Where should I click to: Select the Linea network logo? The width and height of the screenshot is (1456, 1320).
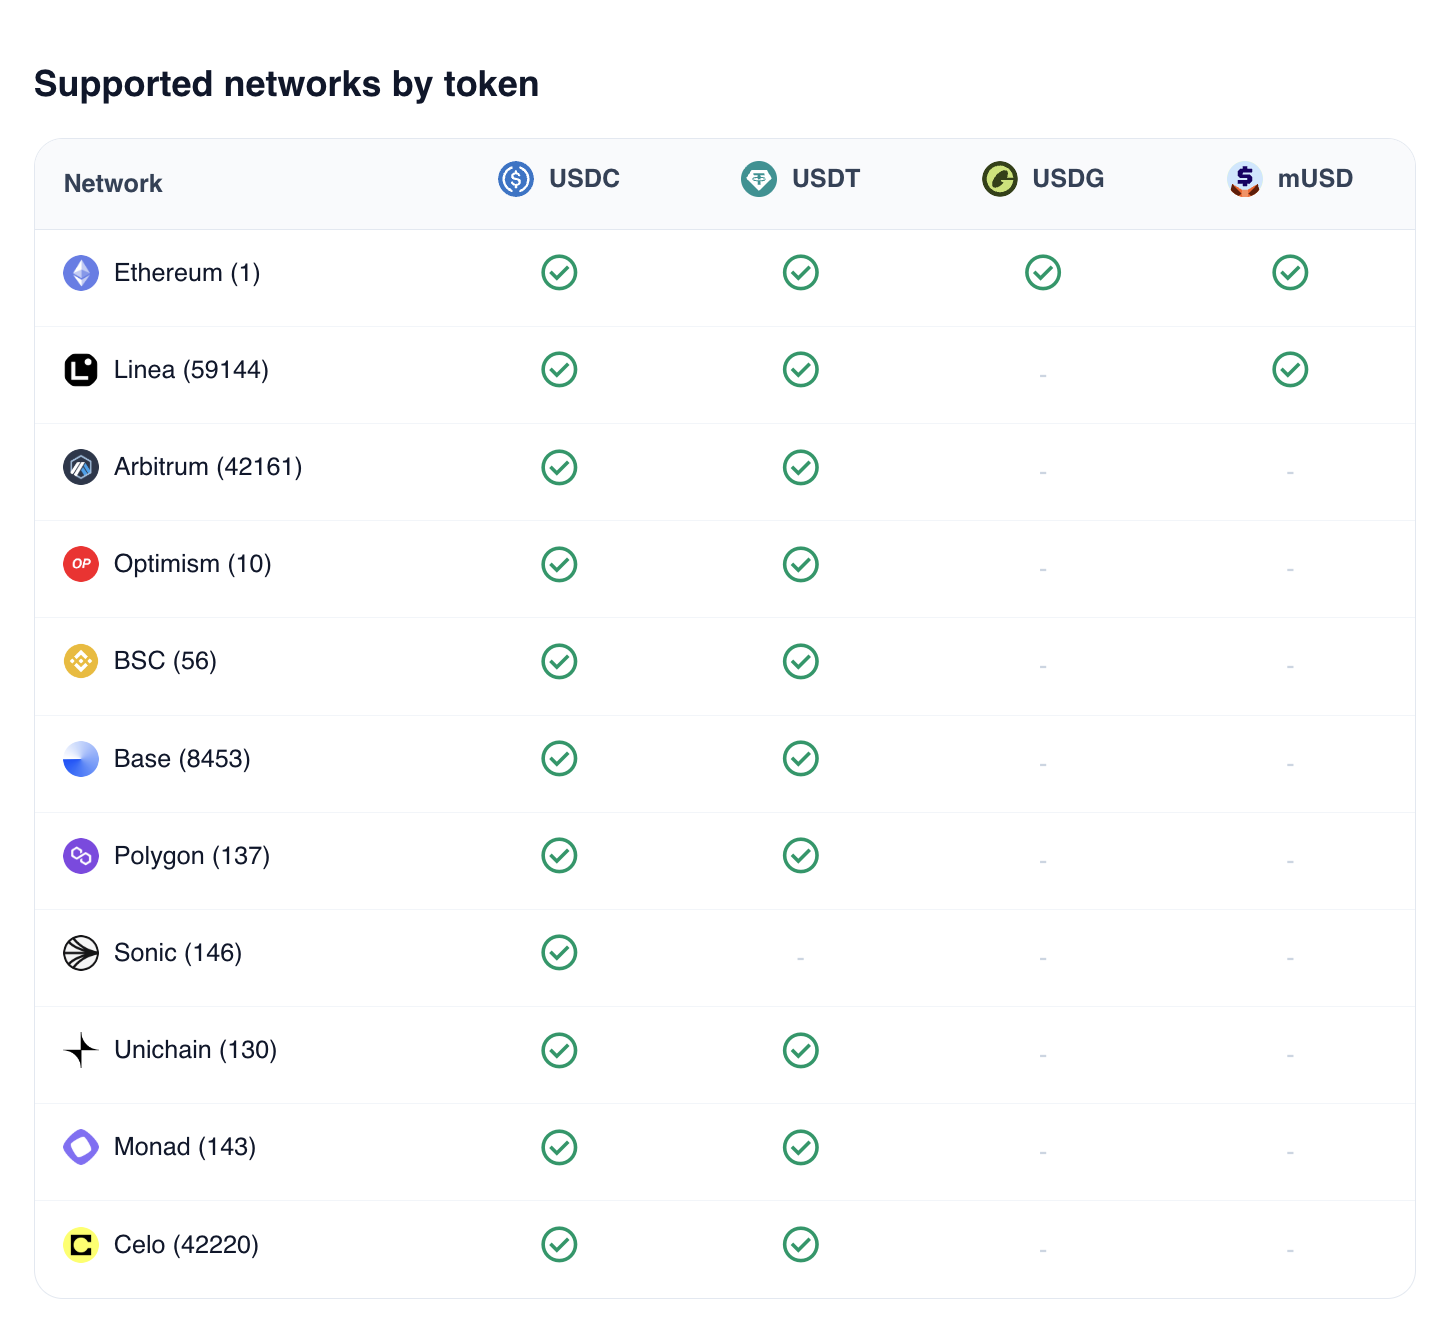pos(81,370)
